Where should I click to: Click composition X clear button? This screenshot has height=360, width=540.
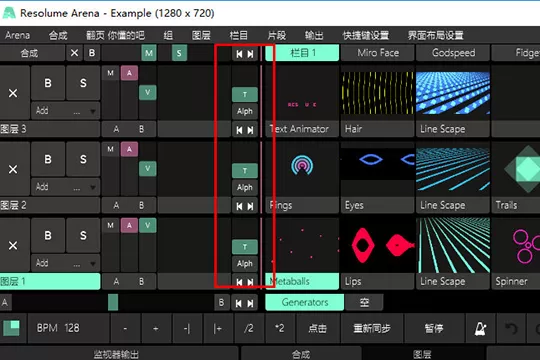tap(74, 53)
